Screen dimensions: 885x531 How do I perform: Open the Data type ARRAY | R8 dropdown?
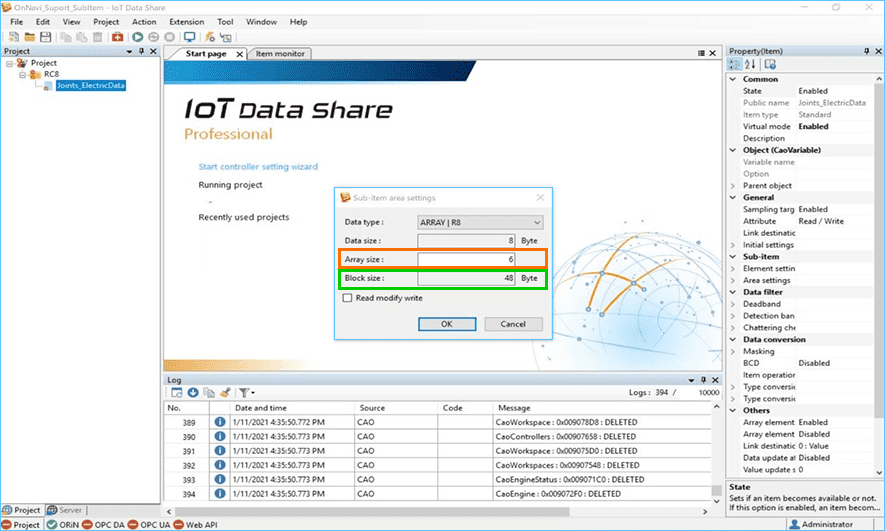click(x=480, y=222)
